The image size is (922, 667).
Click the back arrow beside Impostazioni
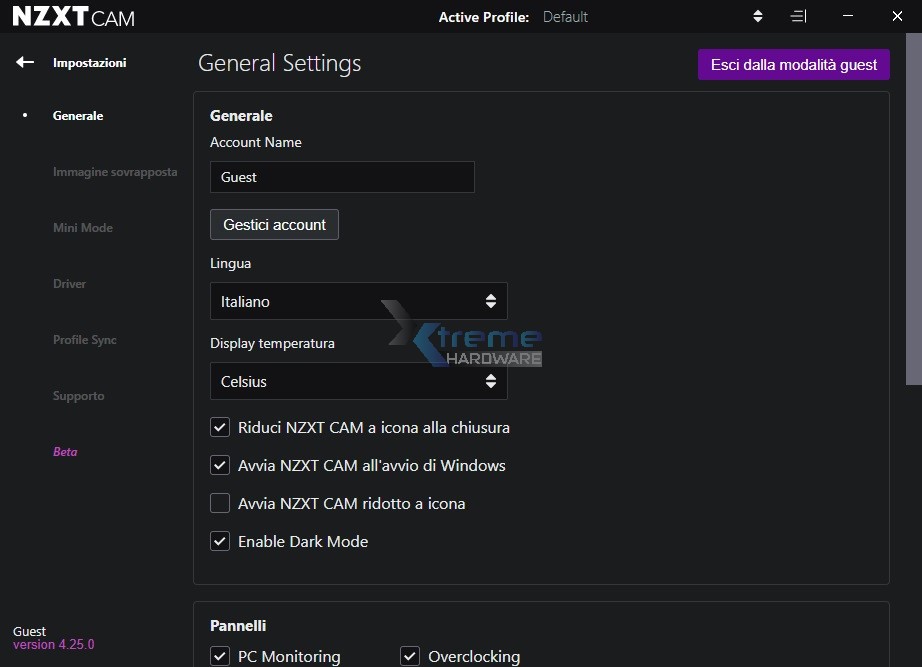pos(25,62)
